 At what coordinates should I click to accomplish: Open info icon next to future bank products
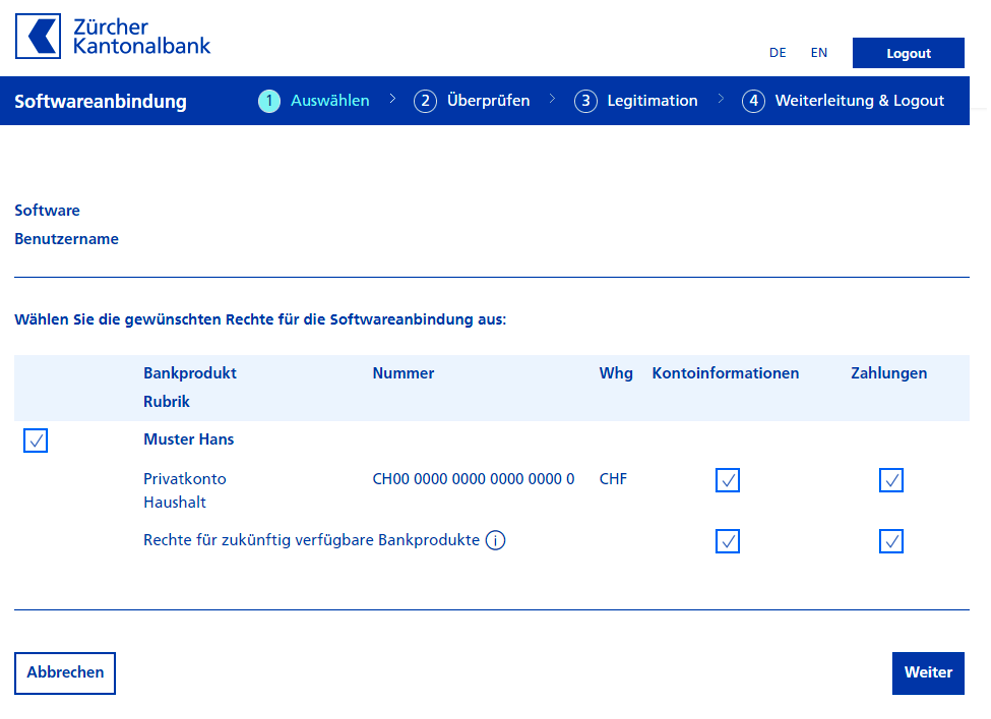coord(496,541)
